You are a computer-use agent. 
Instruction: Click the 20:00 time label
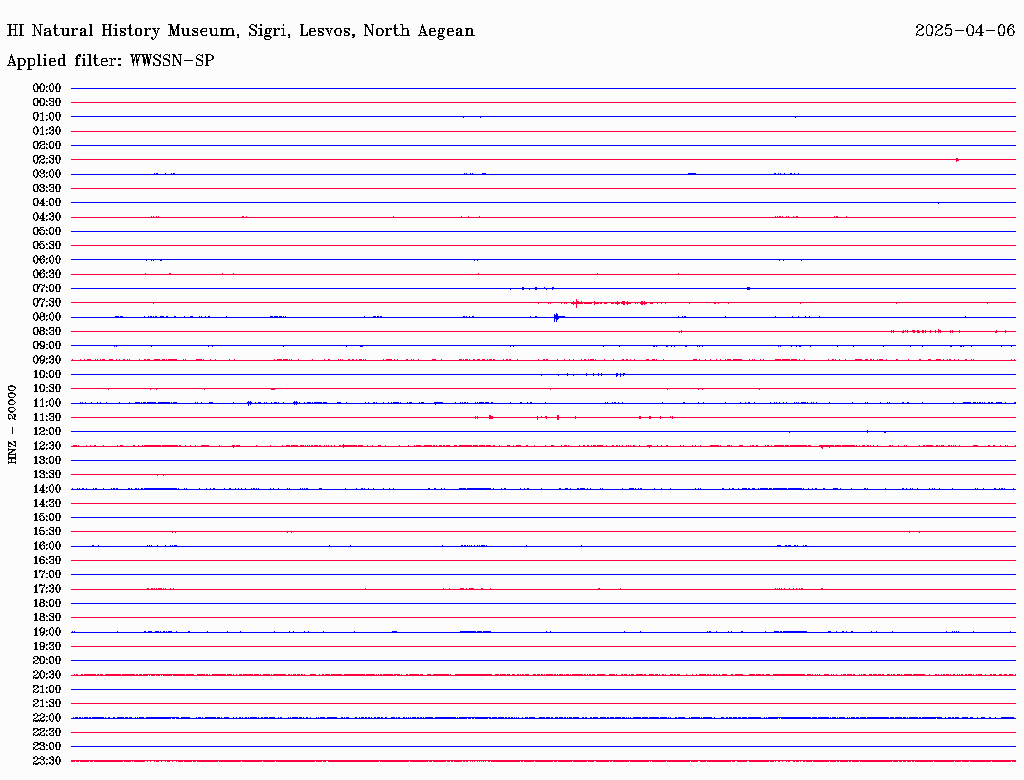pos(47,660)
